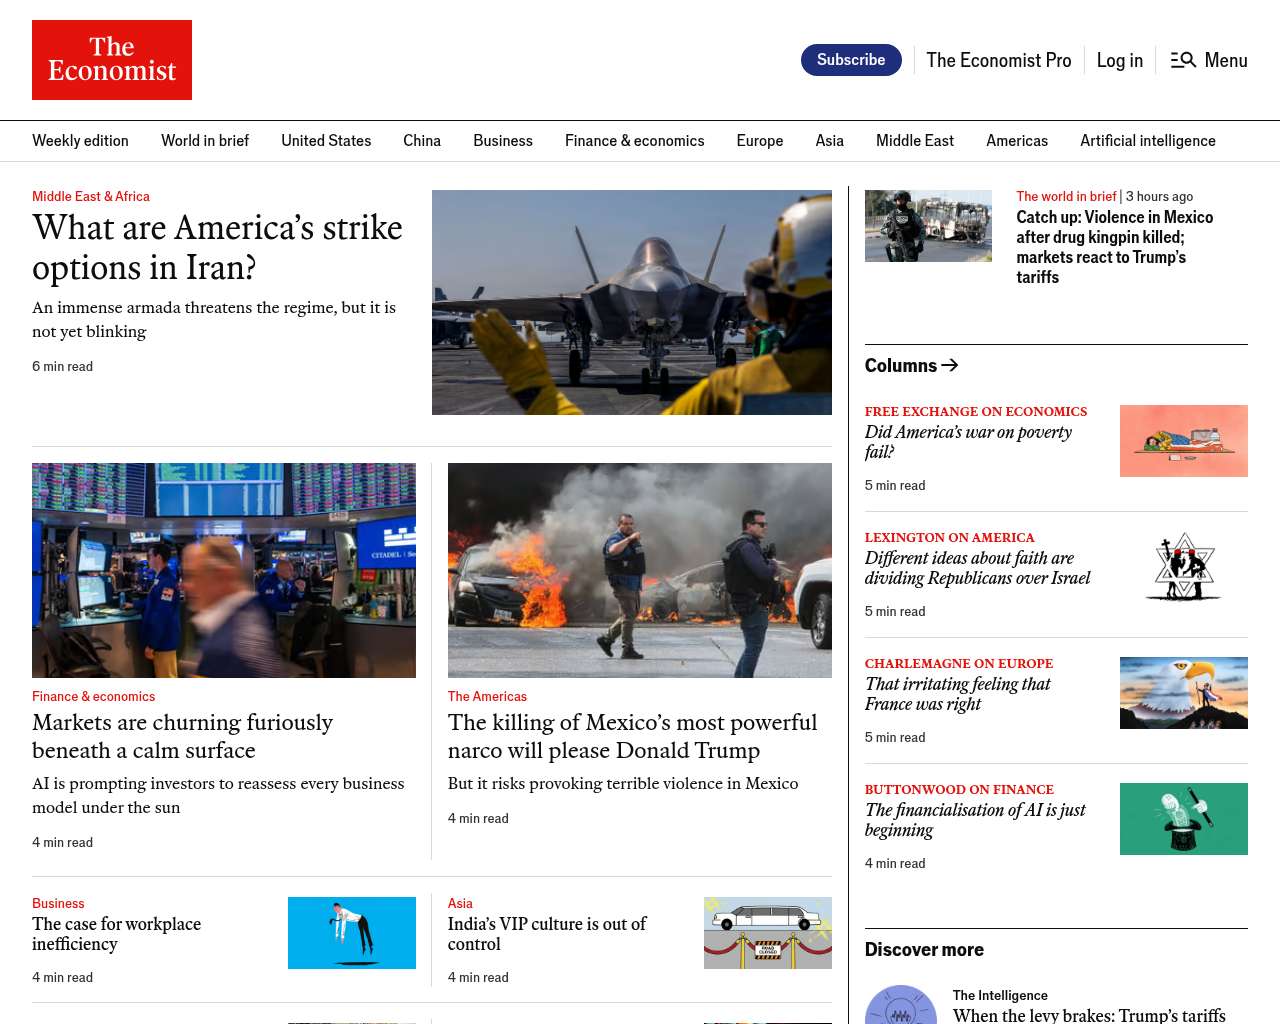Screen dimensions: 1280x1024
Task: Open 'India's VIP culture is out of control'
Action: 546,934
